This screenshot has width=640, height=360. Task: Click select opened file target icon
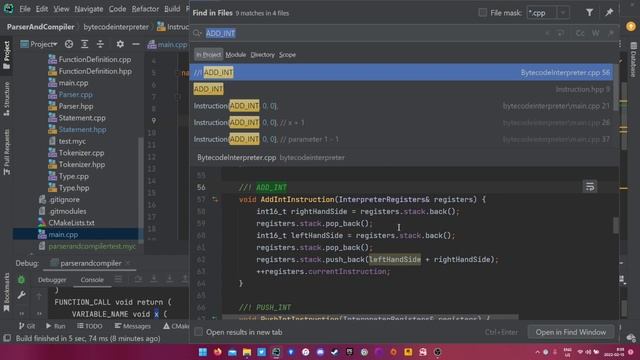point(69,44)
